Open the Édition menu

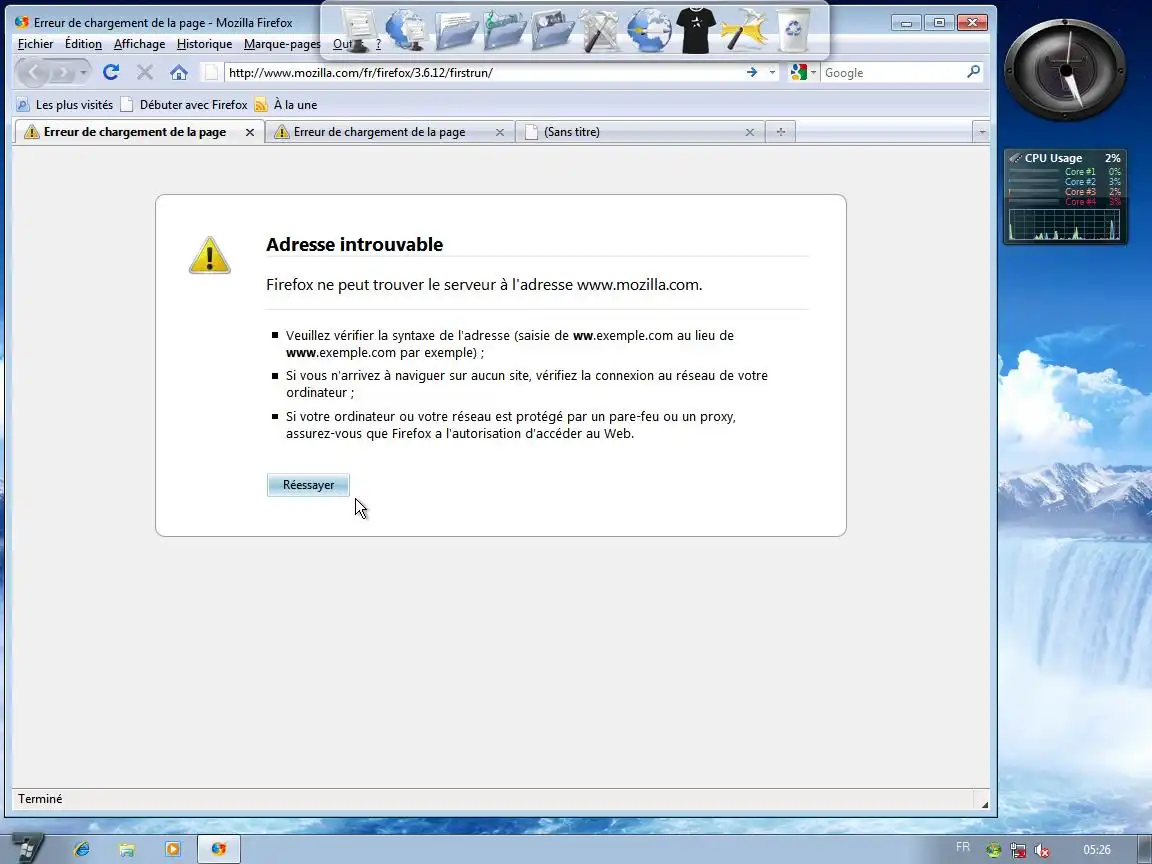pyautogui.click(x=83, y=44)
